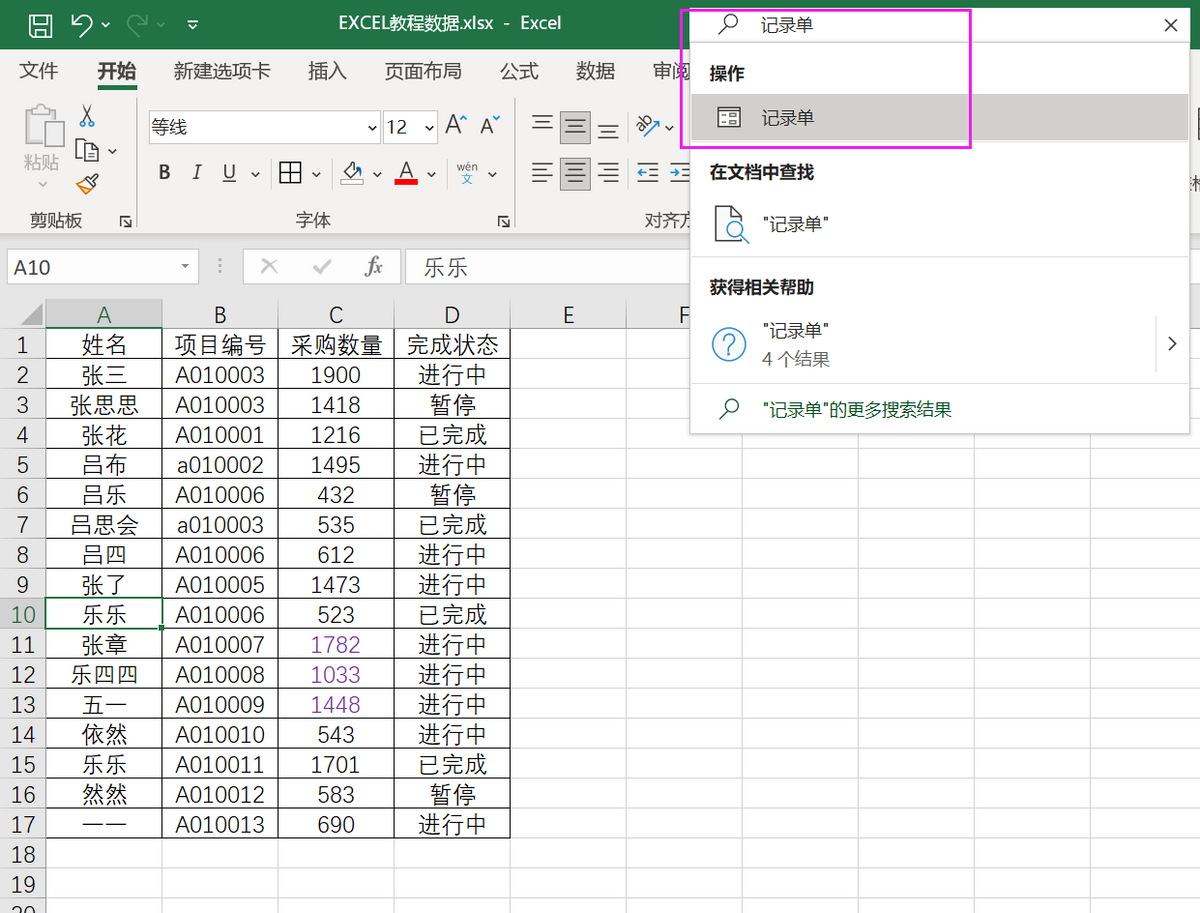Cut the selected cell contents
Image resolution: width=1200 pixels, height=913 pixels.
coord(87,117)
